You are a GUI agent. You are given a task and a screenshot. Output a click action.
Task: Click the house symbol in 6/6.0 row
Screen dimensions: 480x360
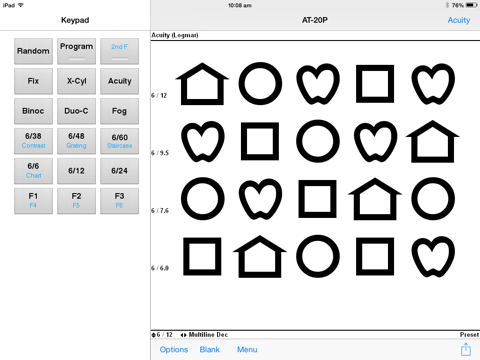pos(260,257)
